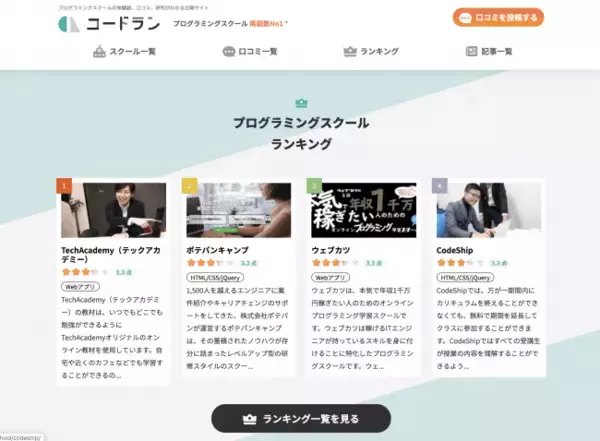The height and width of the screenshot is (441, 600).
Task: Click the 口コミを投稿する orange button
Action: coord(498,18)
